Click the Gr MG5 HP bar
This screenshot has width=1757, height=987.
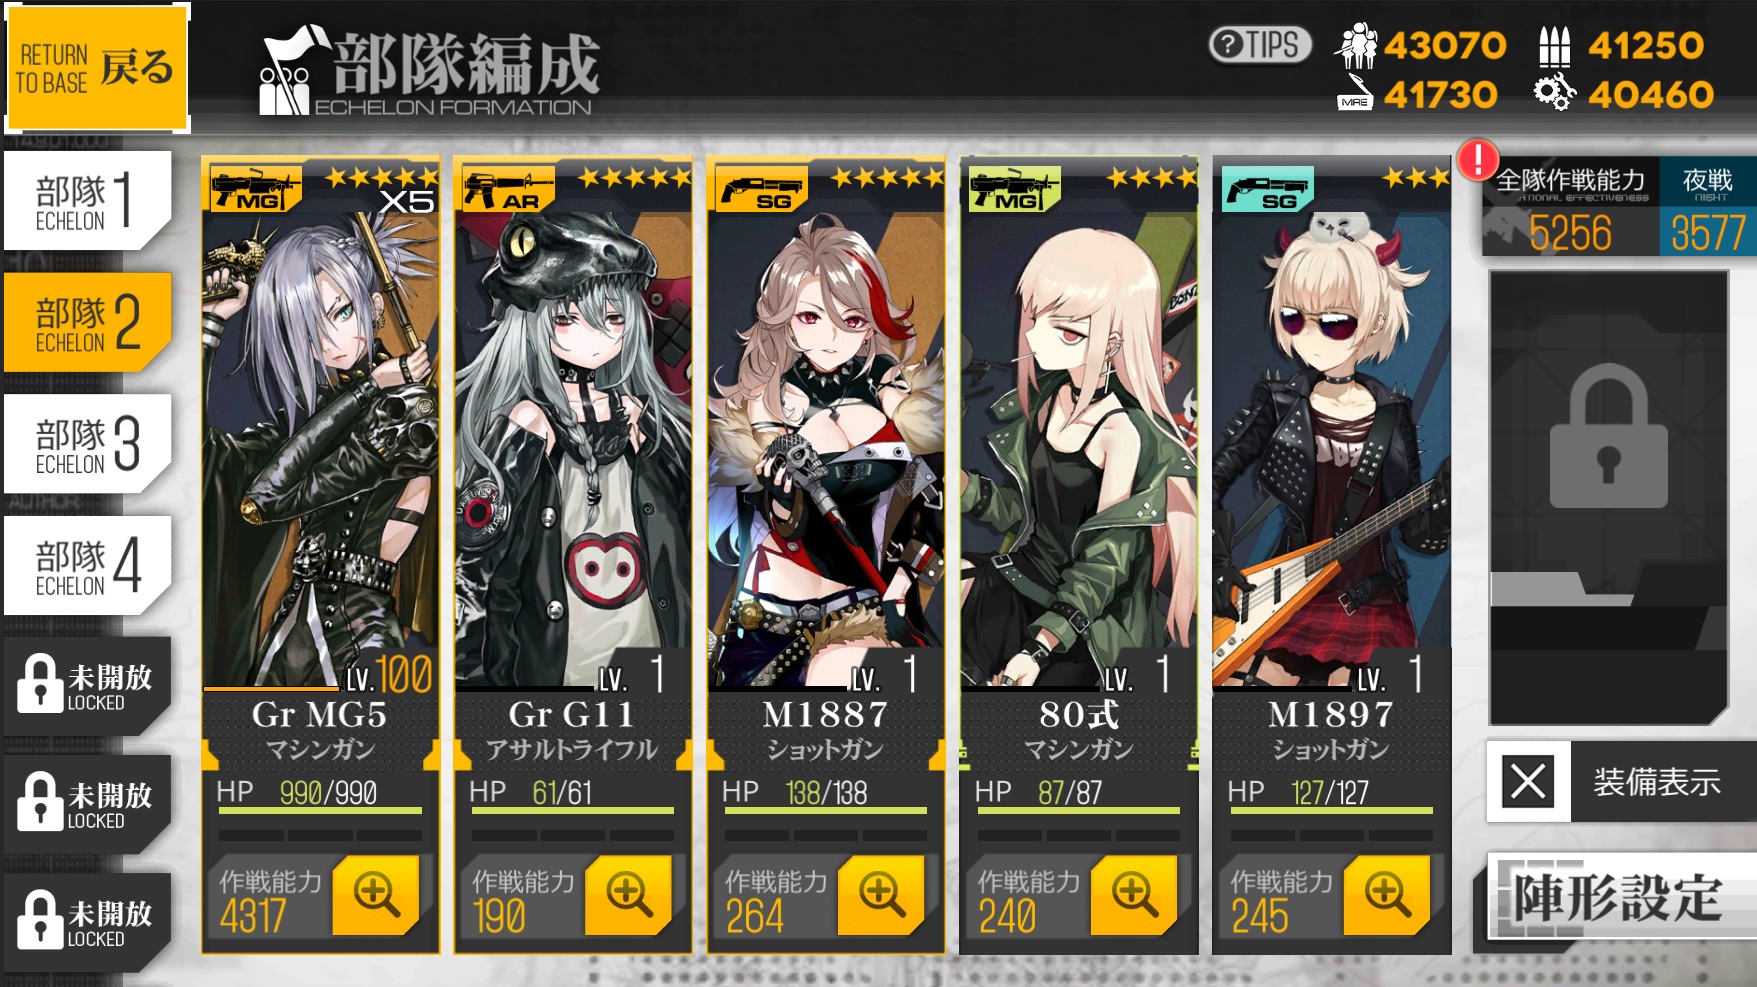(320, 810)
